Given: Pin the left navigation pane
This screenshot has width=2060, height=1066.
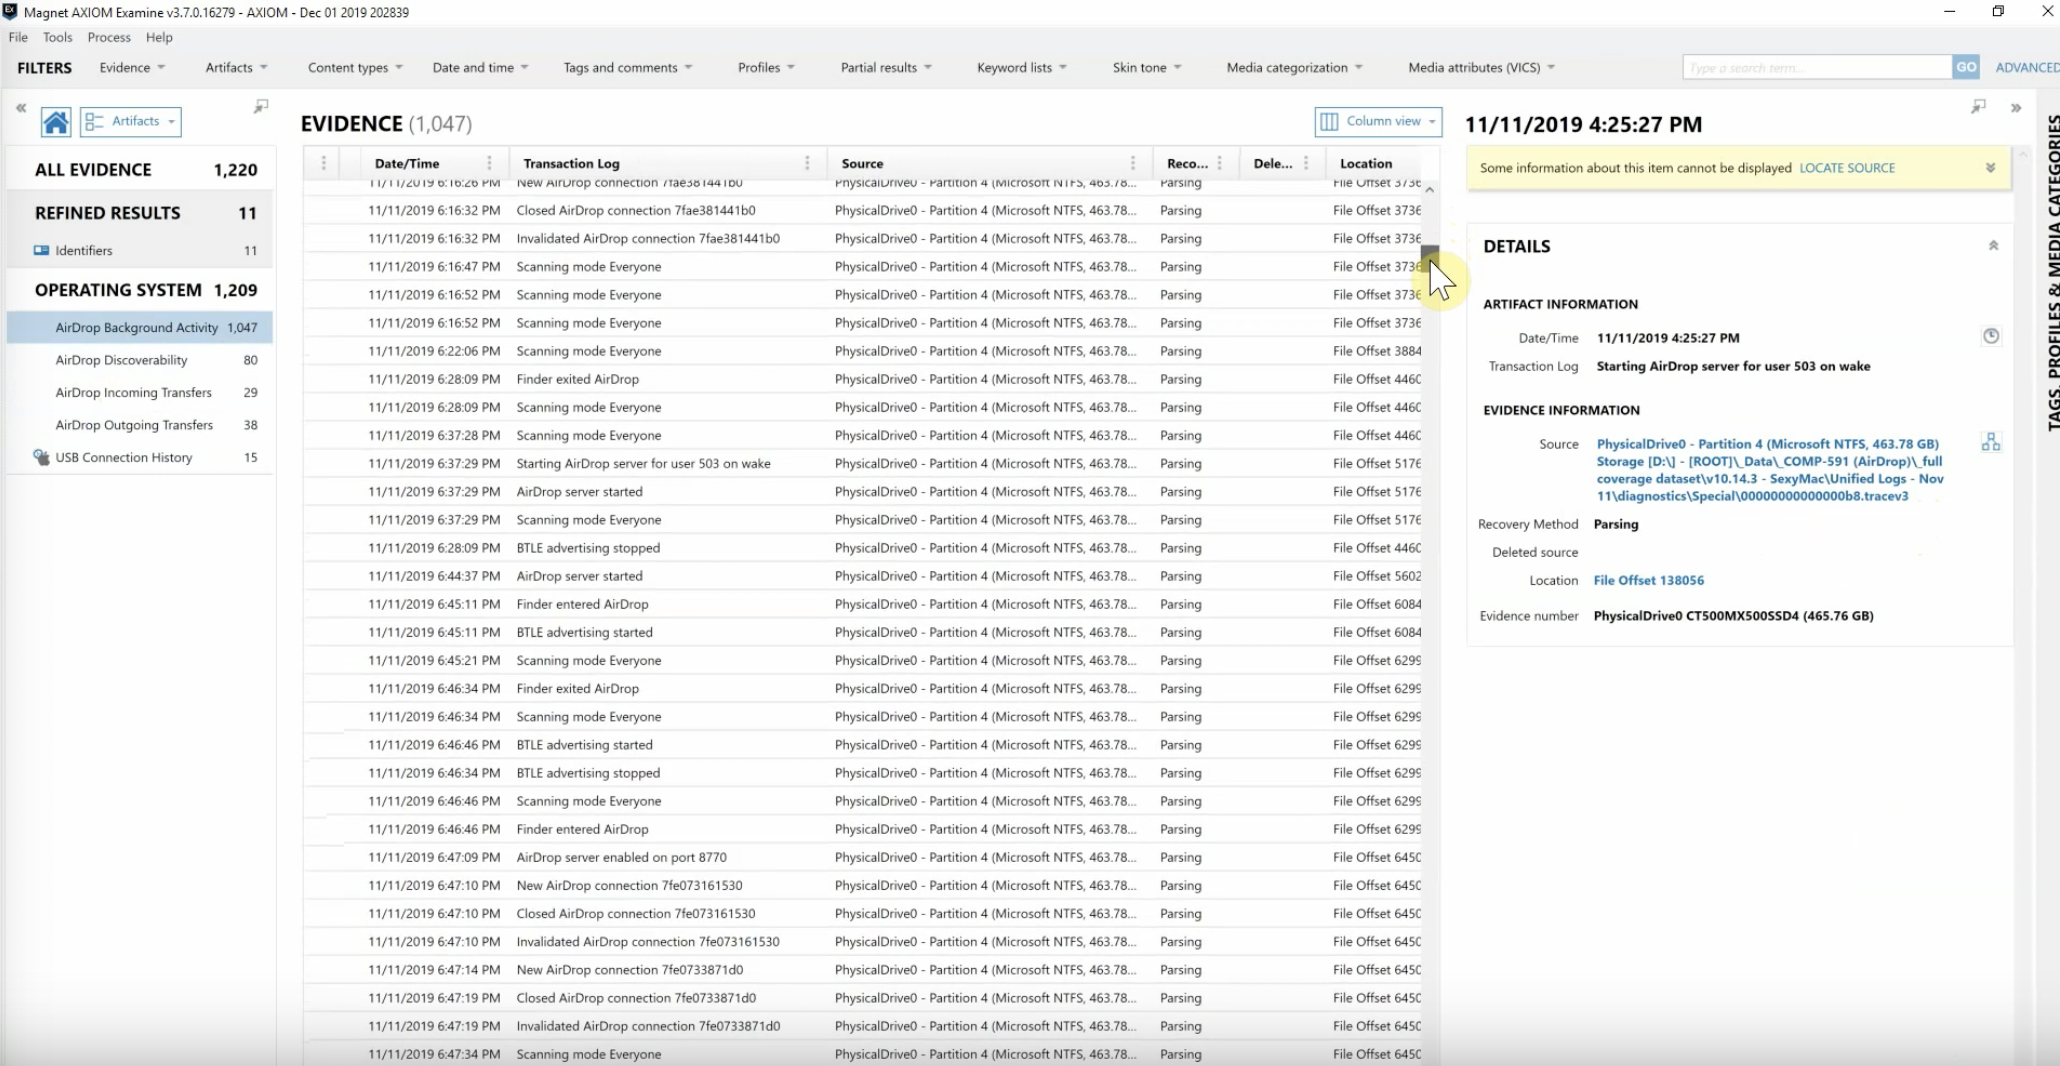Looking at the screenshot, I should tap(261, 106).
